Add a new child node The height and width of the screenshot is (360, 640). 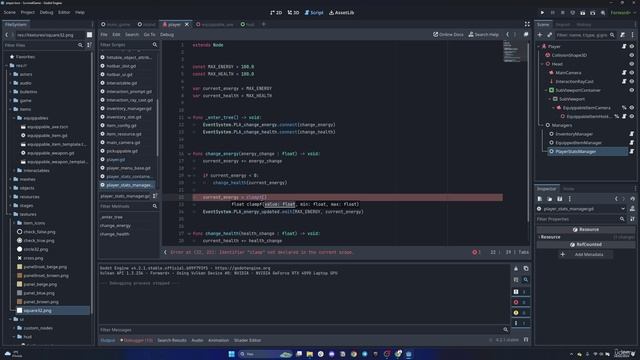(x=540, y=35)
